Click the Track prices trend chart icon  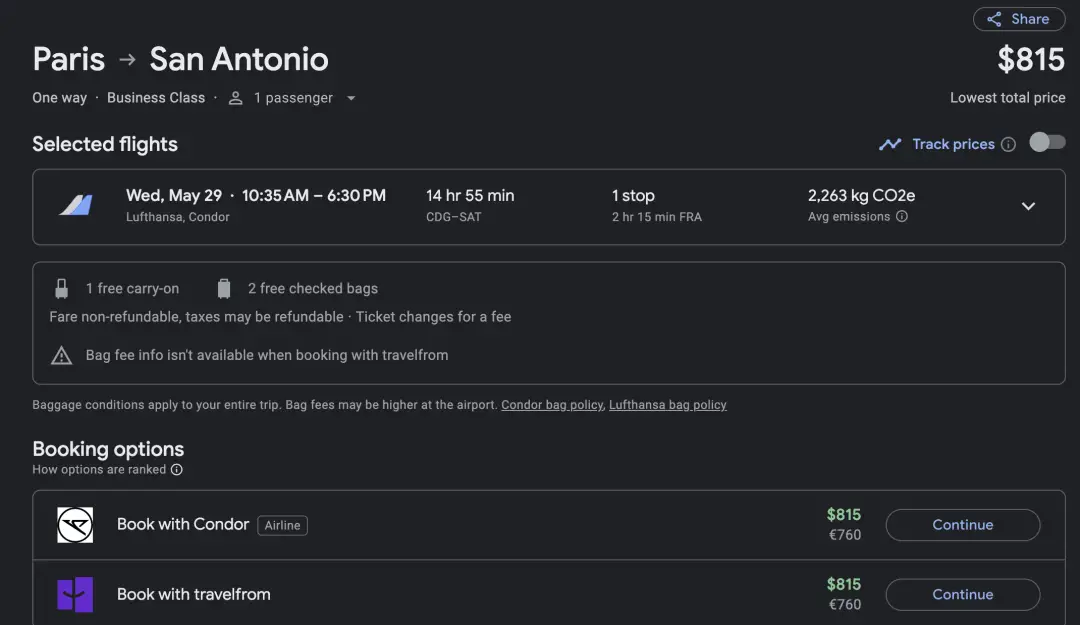pos(890,144)
